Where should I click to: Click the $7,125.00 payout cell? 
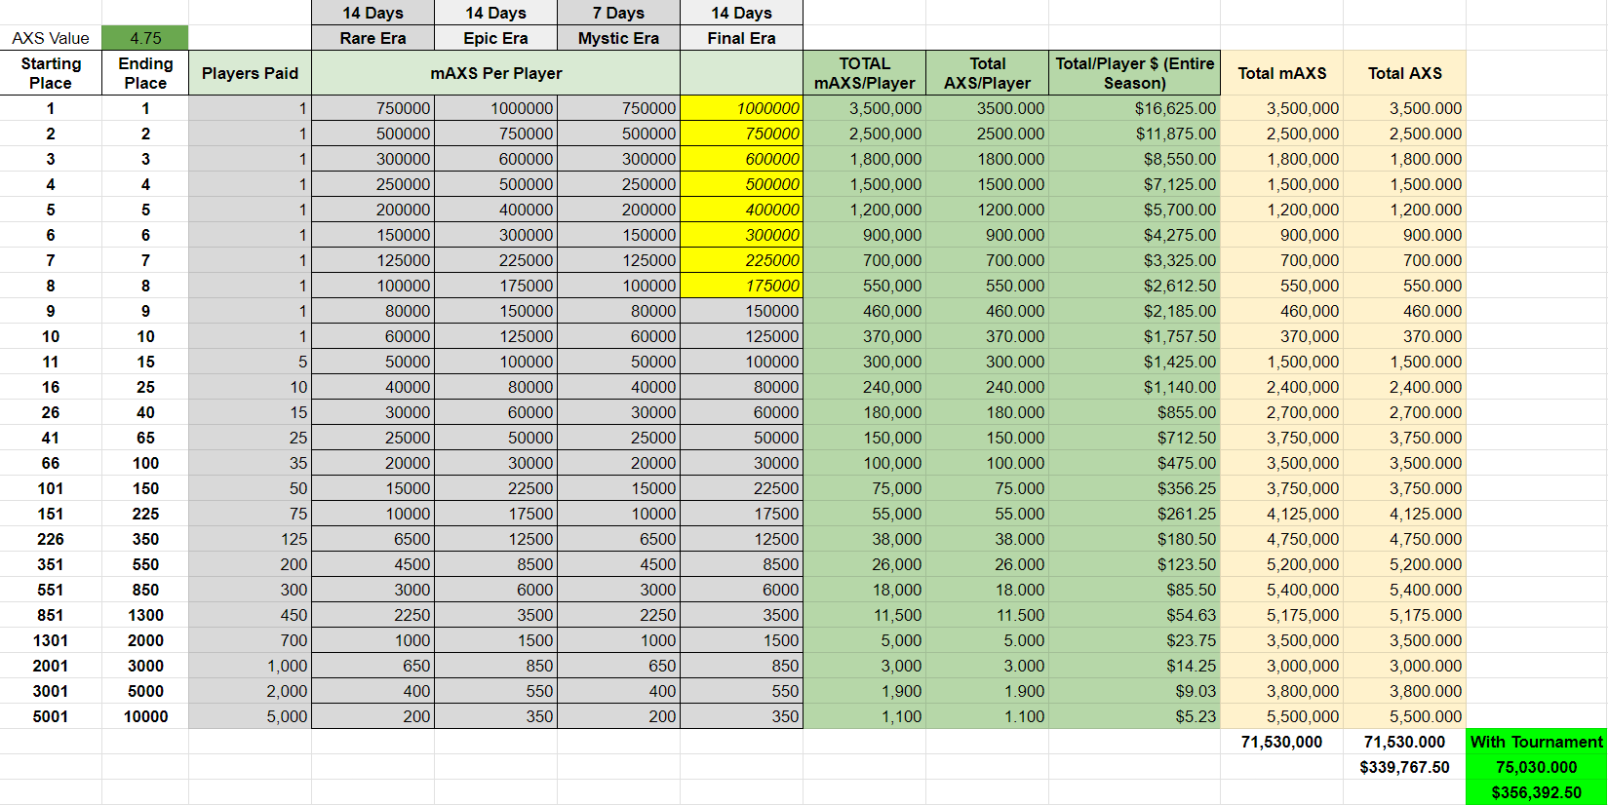coord(1135,184)
